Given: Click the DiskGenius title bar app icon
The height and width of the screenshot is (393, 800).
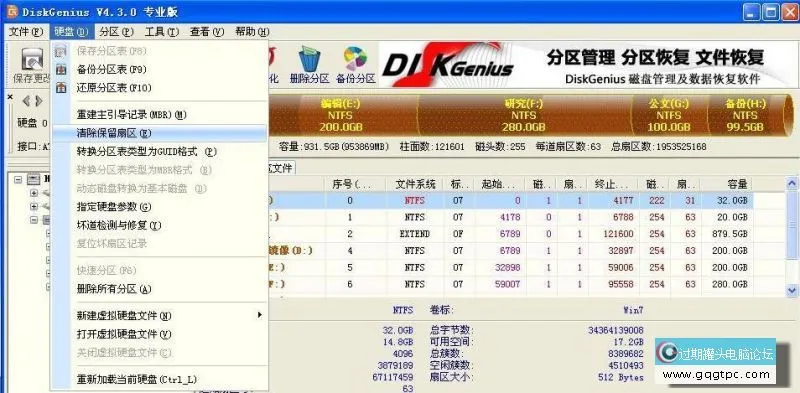Looking at the screenshot, I should [12, 12].
